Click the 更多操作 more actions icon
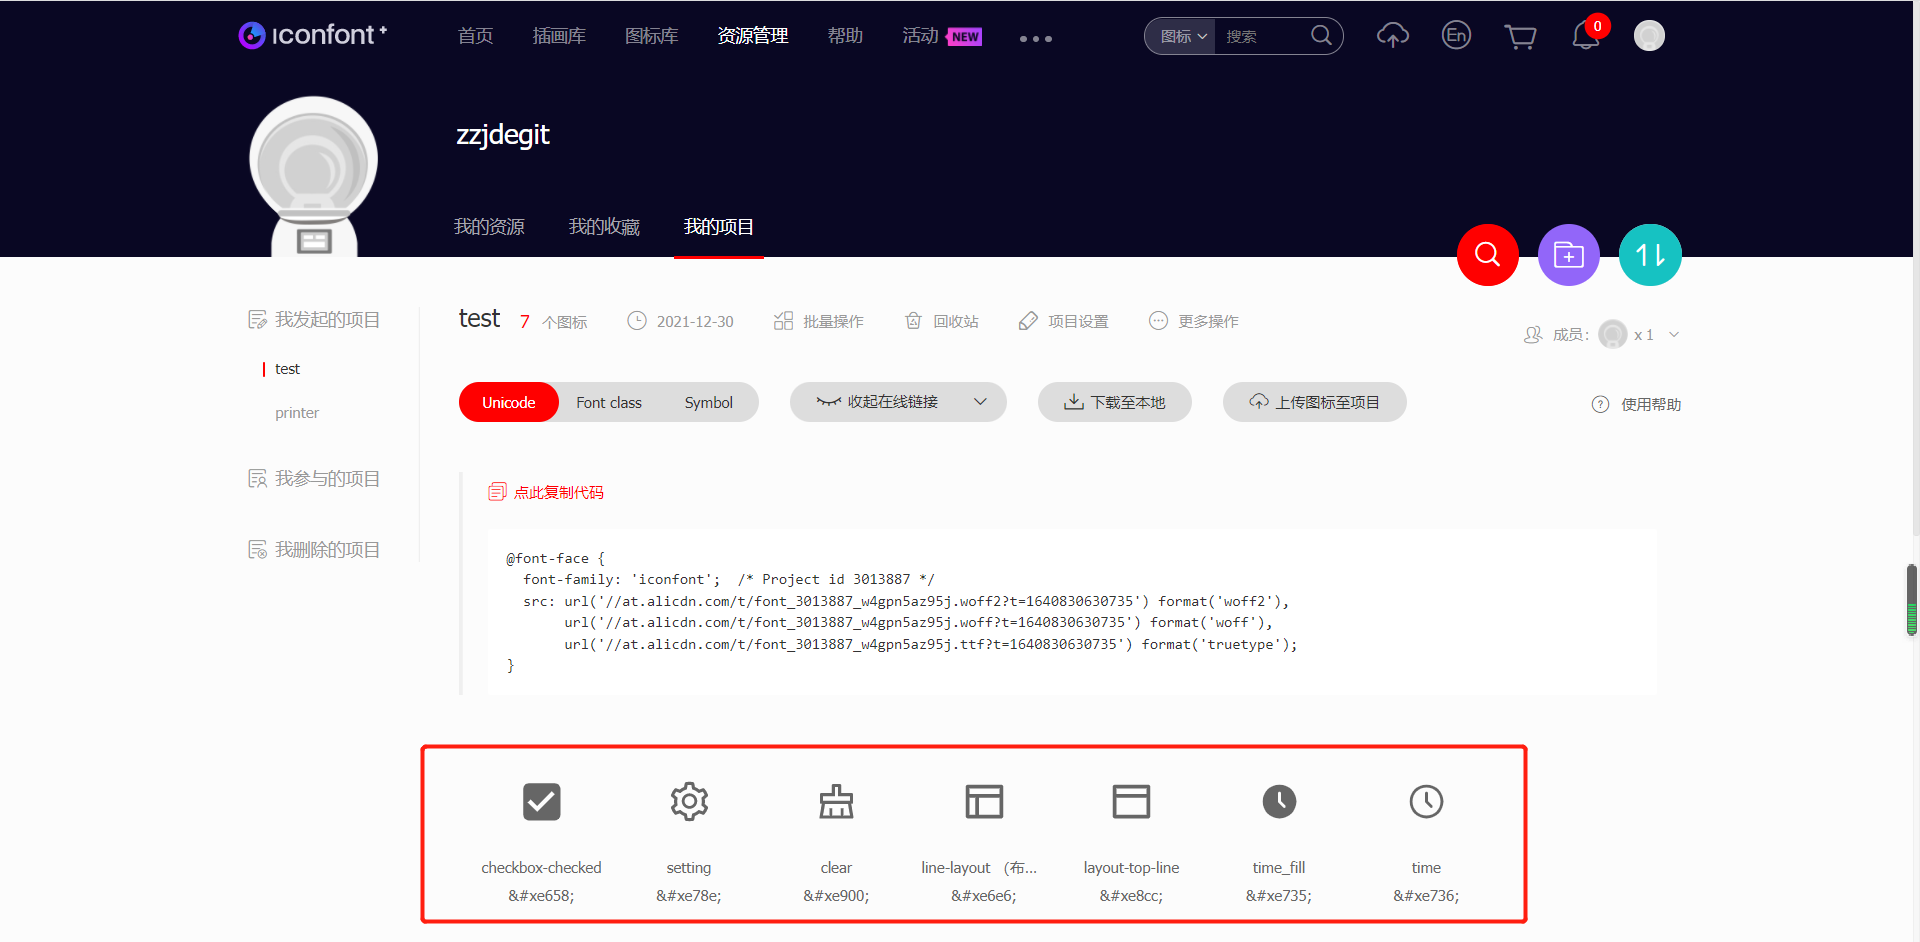The height and width of the screenshot is (942, 1920). (x=1158, y=320)
